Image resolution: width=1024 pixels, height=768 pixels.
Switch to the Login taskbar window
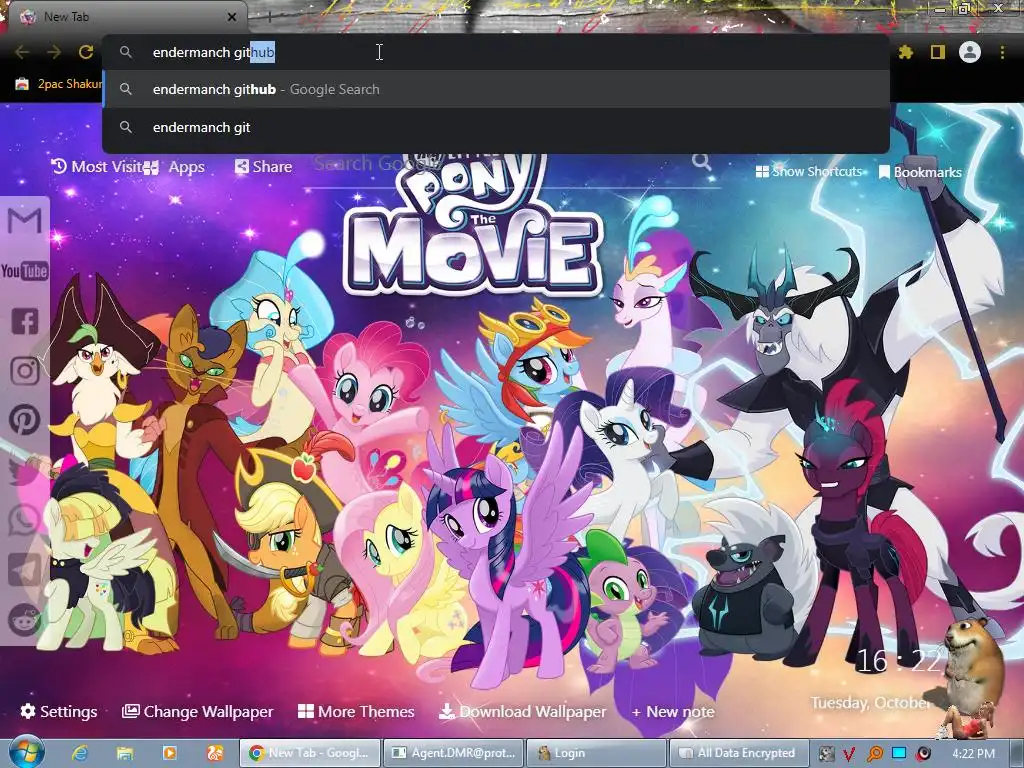coord(596,753)
